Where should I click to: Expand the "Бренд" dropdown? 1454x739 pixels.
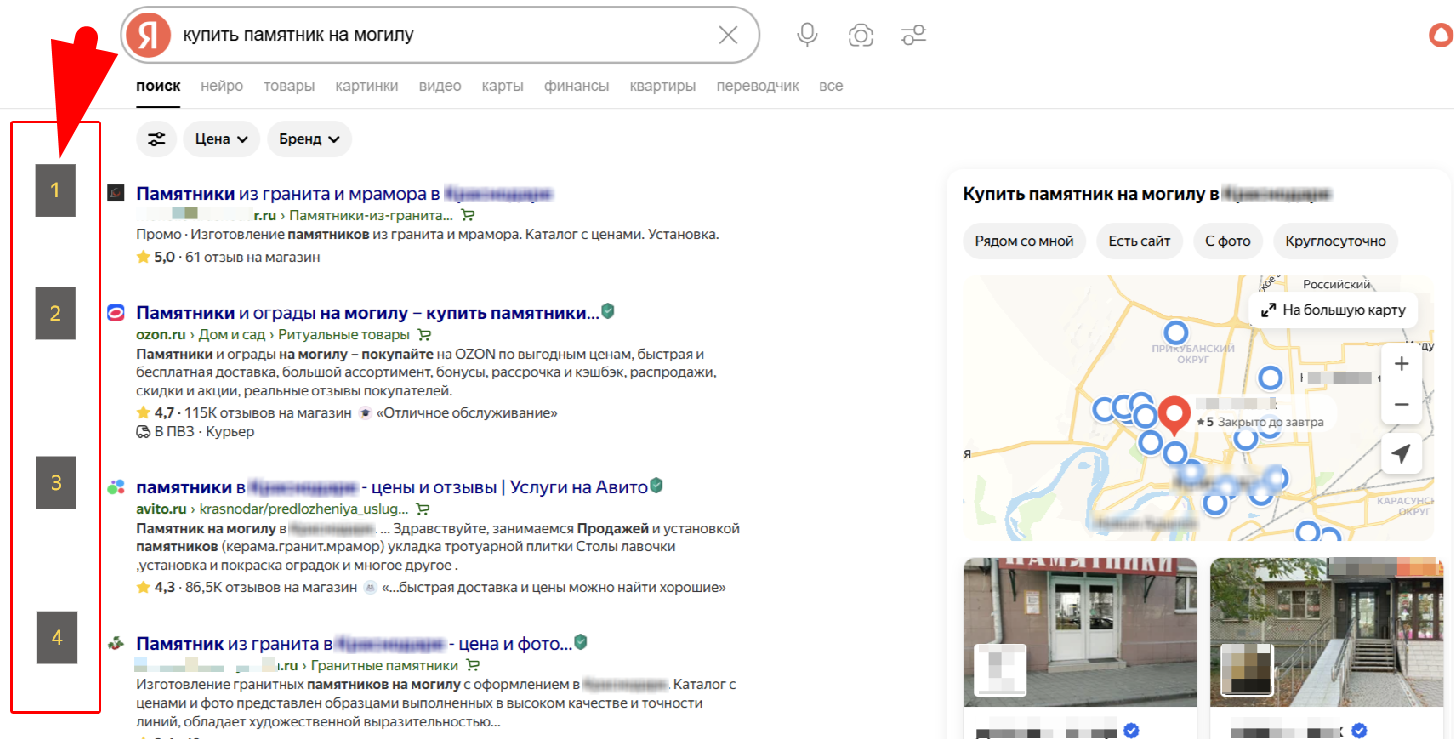point(309,139)
